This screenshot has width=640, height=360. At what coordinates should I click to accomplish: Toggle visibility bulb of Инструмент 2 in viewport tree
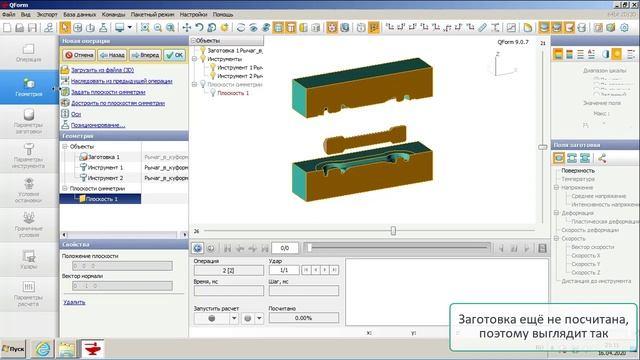click(213, 76)
